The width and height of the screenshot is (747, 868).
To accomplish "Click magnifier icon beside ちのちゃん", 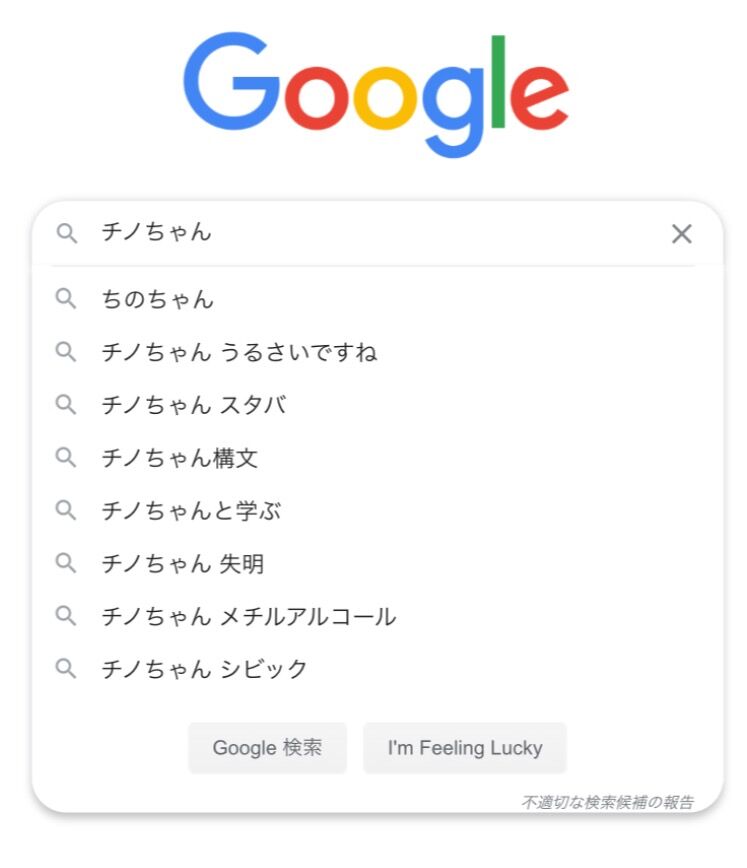I will pos(66,299).
